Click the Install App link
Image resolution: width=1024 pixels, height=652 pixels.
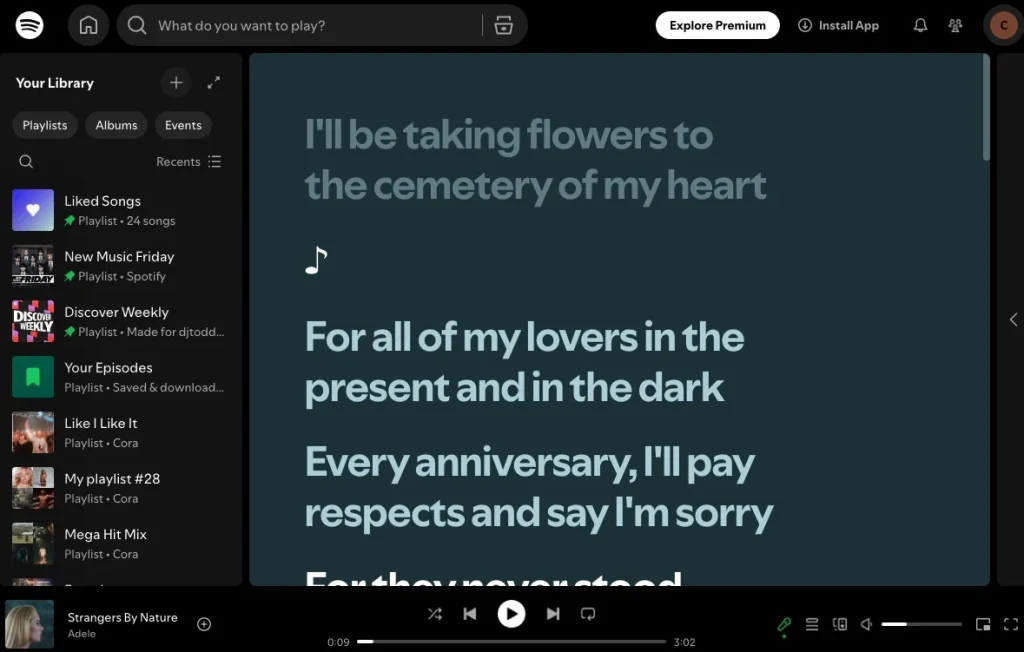839,25
